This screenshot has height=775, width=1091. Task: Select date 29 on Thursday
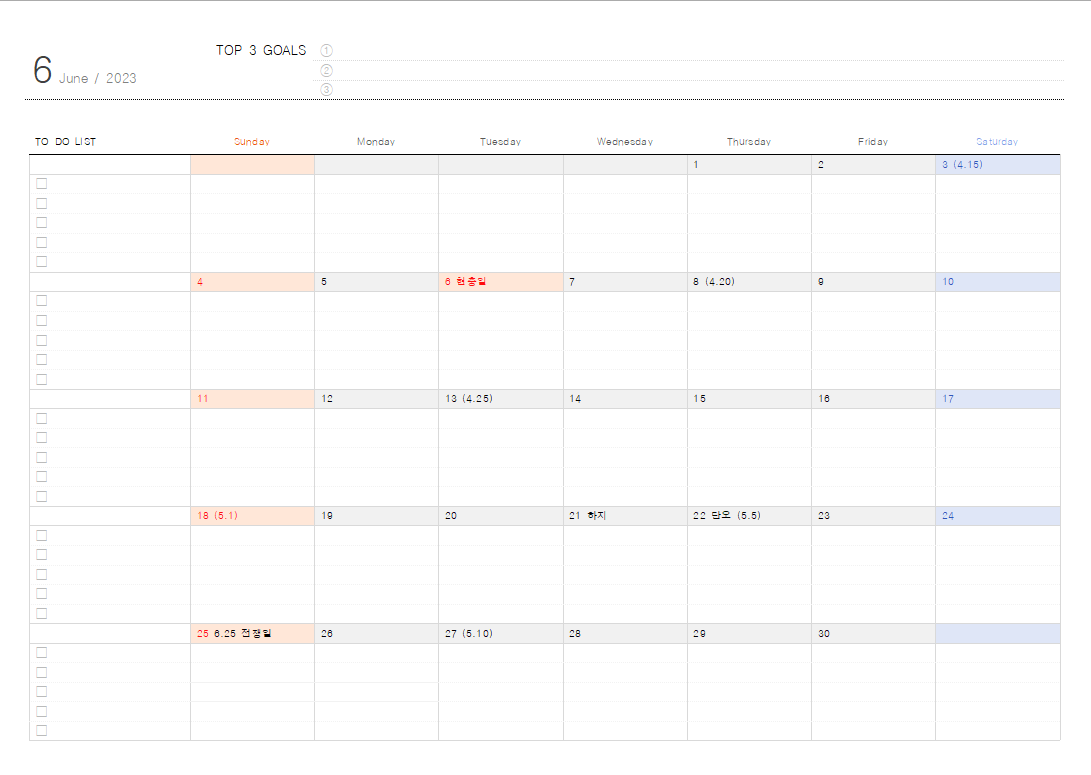tap(749, 633)
